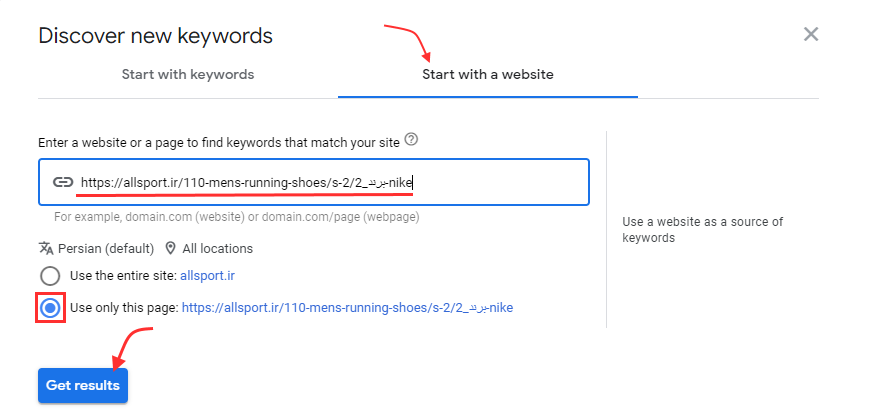Click the Use only this page label text
870x414 pixels.
pyautogui.click(x=124, y=308)
